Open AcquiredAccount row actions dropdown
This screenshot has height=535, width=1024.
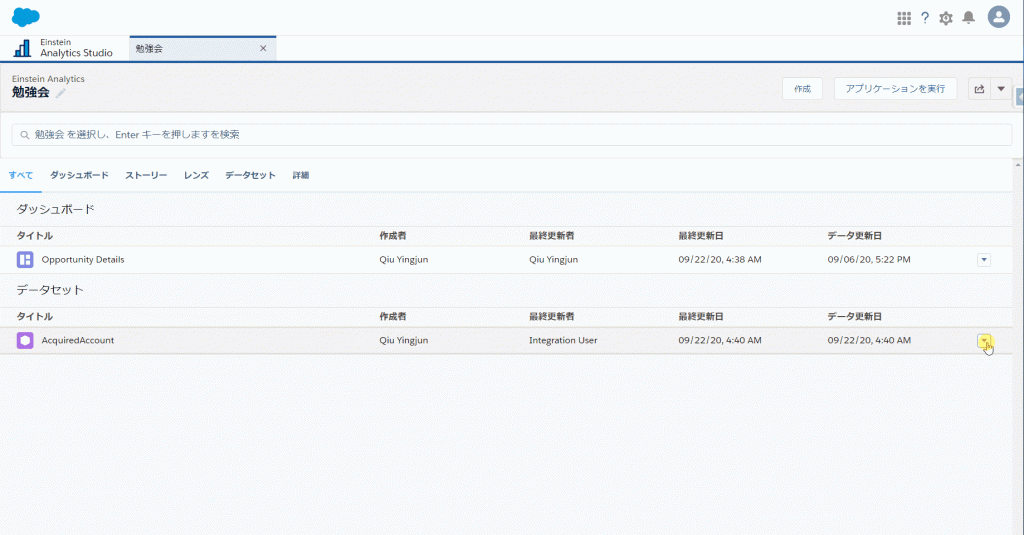tap(983, 340)
